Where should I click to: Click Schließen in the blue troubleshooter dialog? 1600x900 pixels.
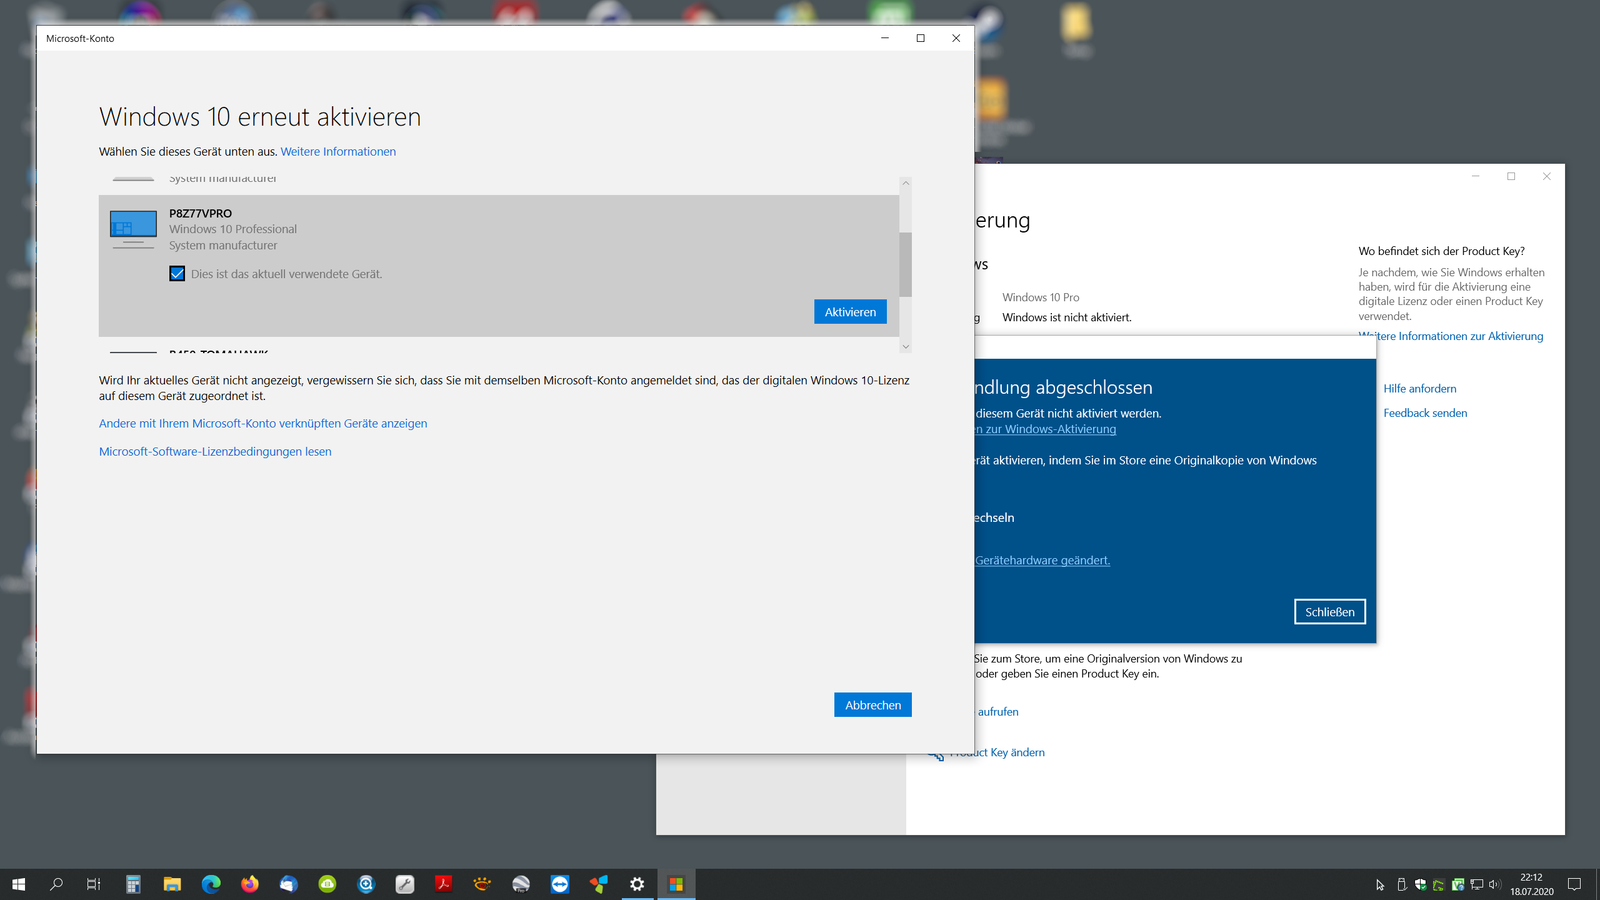(1330, 612)
